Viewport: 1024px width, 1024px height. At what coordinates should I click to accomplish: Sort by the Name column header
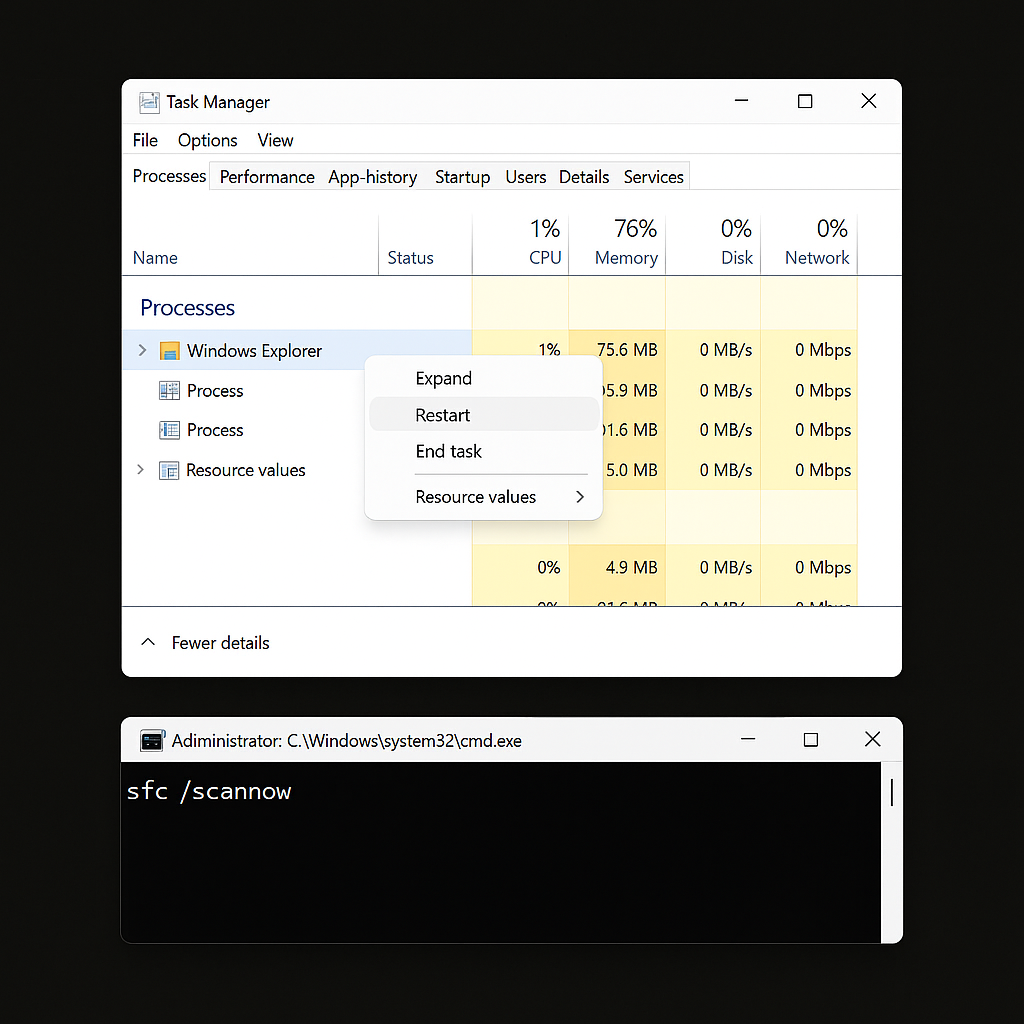pos(155,258)
